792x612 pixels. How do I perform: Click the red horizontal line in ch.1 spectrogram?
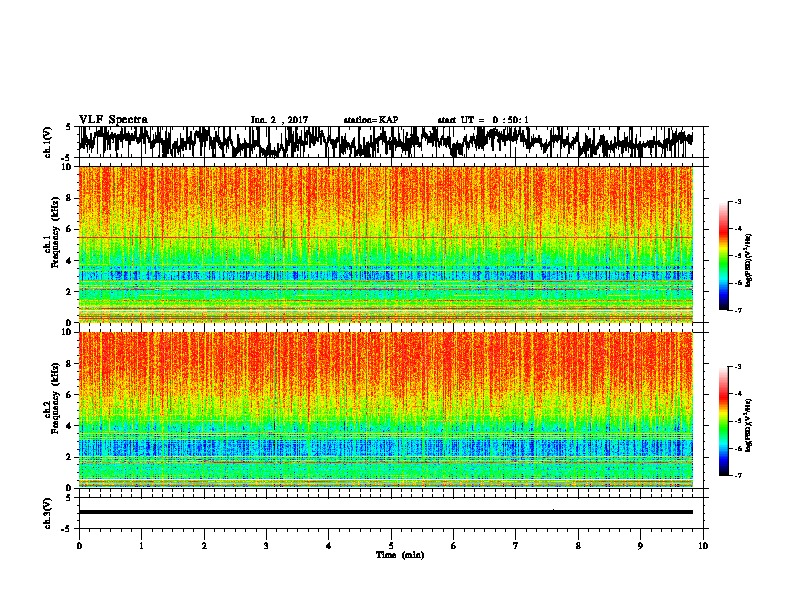coord(386,237)
